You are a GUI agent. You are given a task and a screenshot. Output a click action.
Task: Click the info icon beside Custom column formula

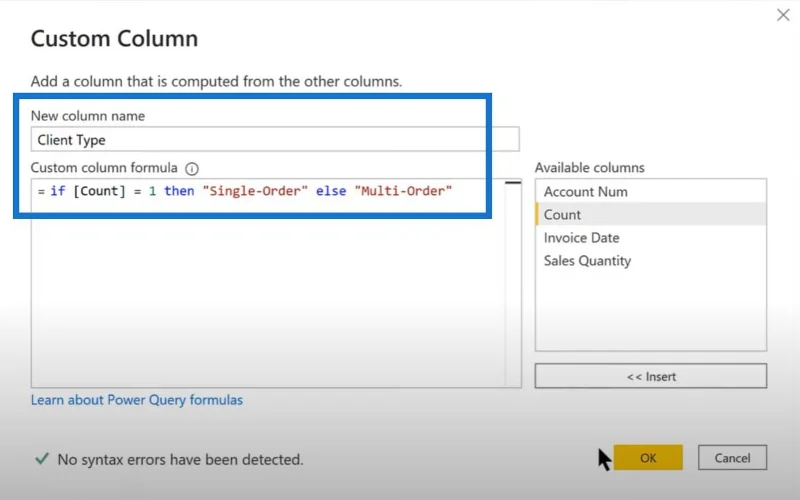192,168
